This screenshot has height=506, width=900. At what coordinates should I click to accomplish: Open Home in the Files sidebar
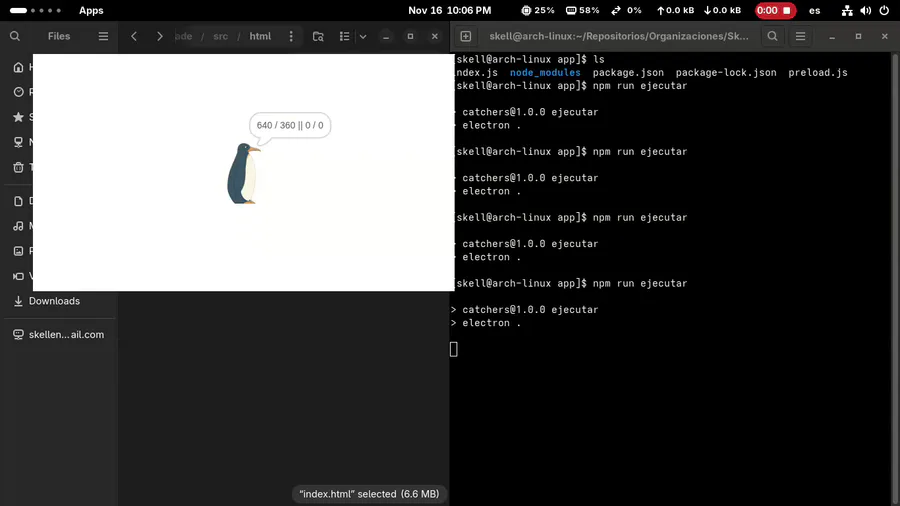tap(18, 67)
